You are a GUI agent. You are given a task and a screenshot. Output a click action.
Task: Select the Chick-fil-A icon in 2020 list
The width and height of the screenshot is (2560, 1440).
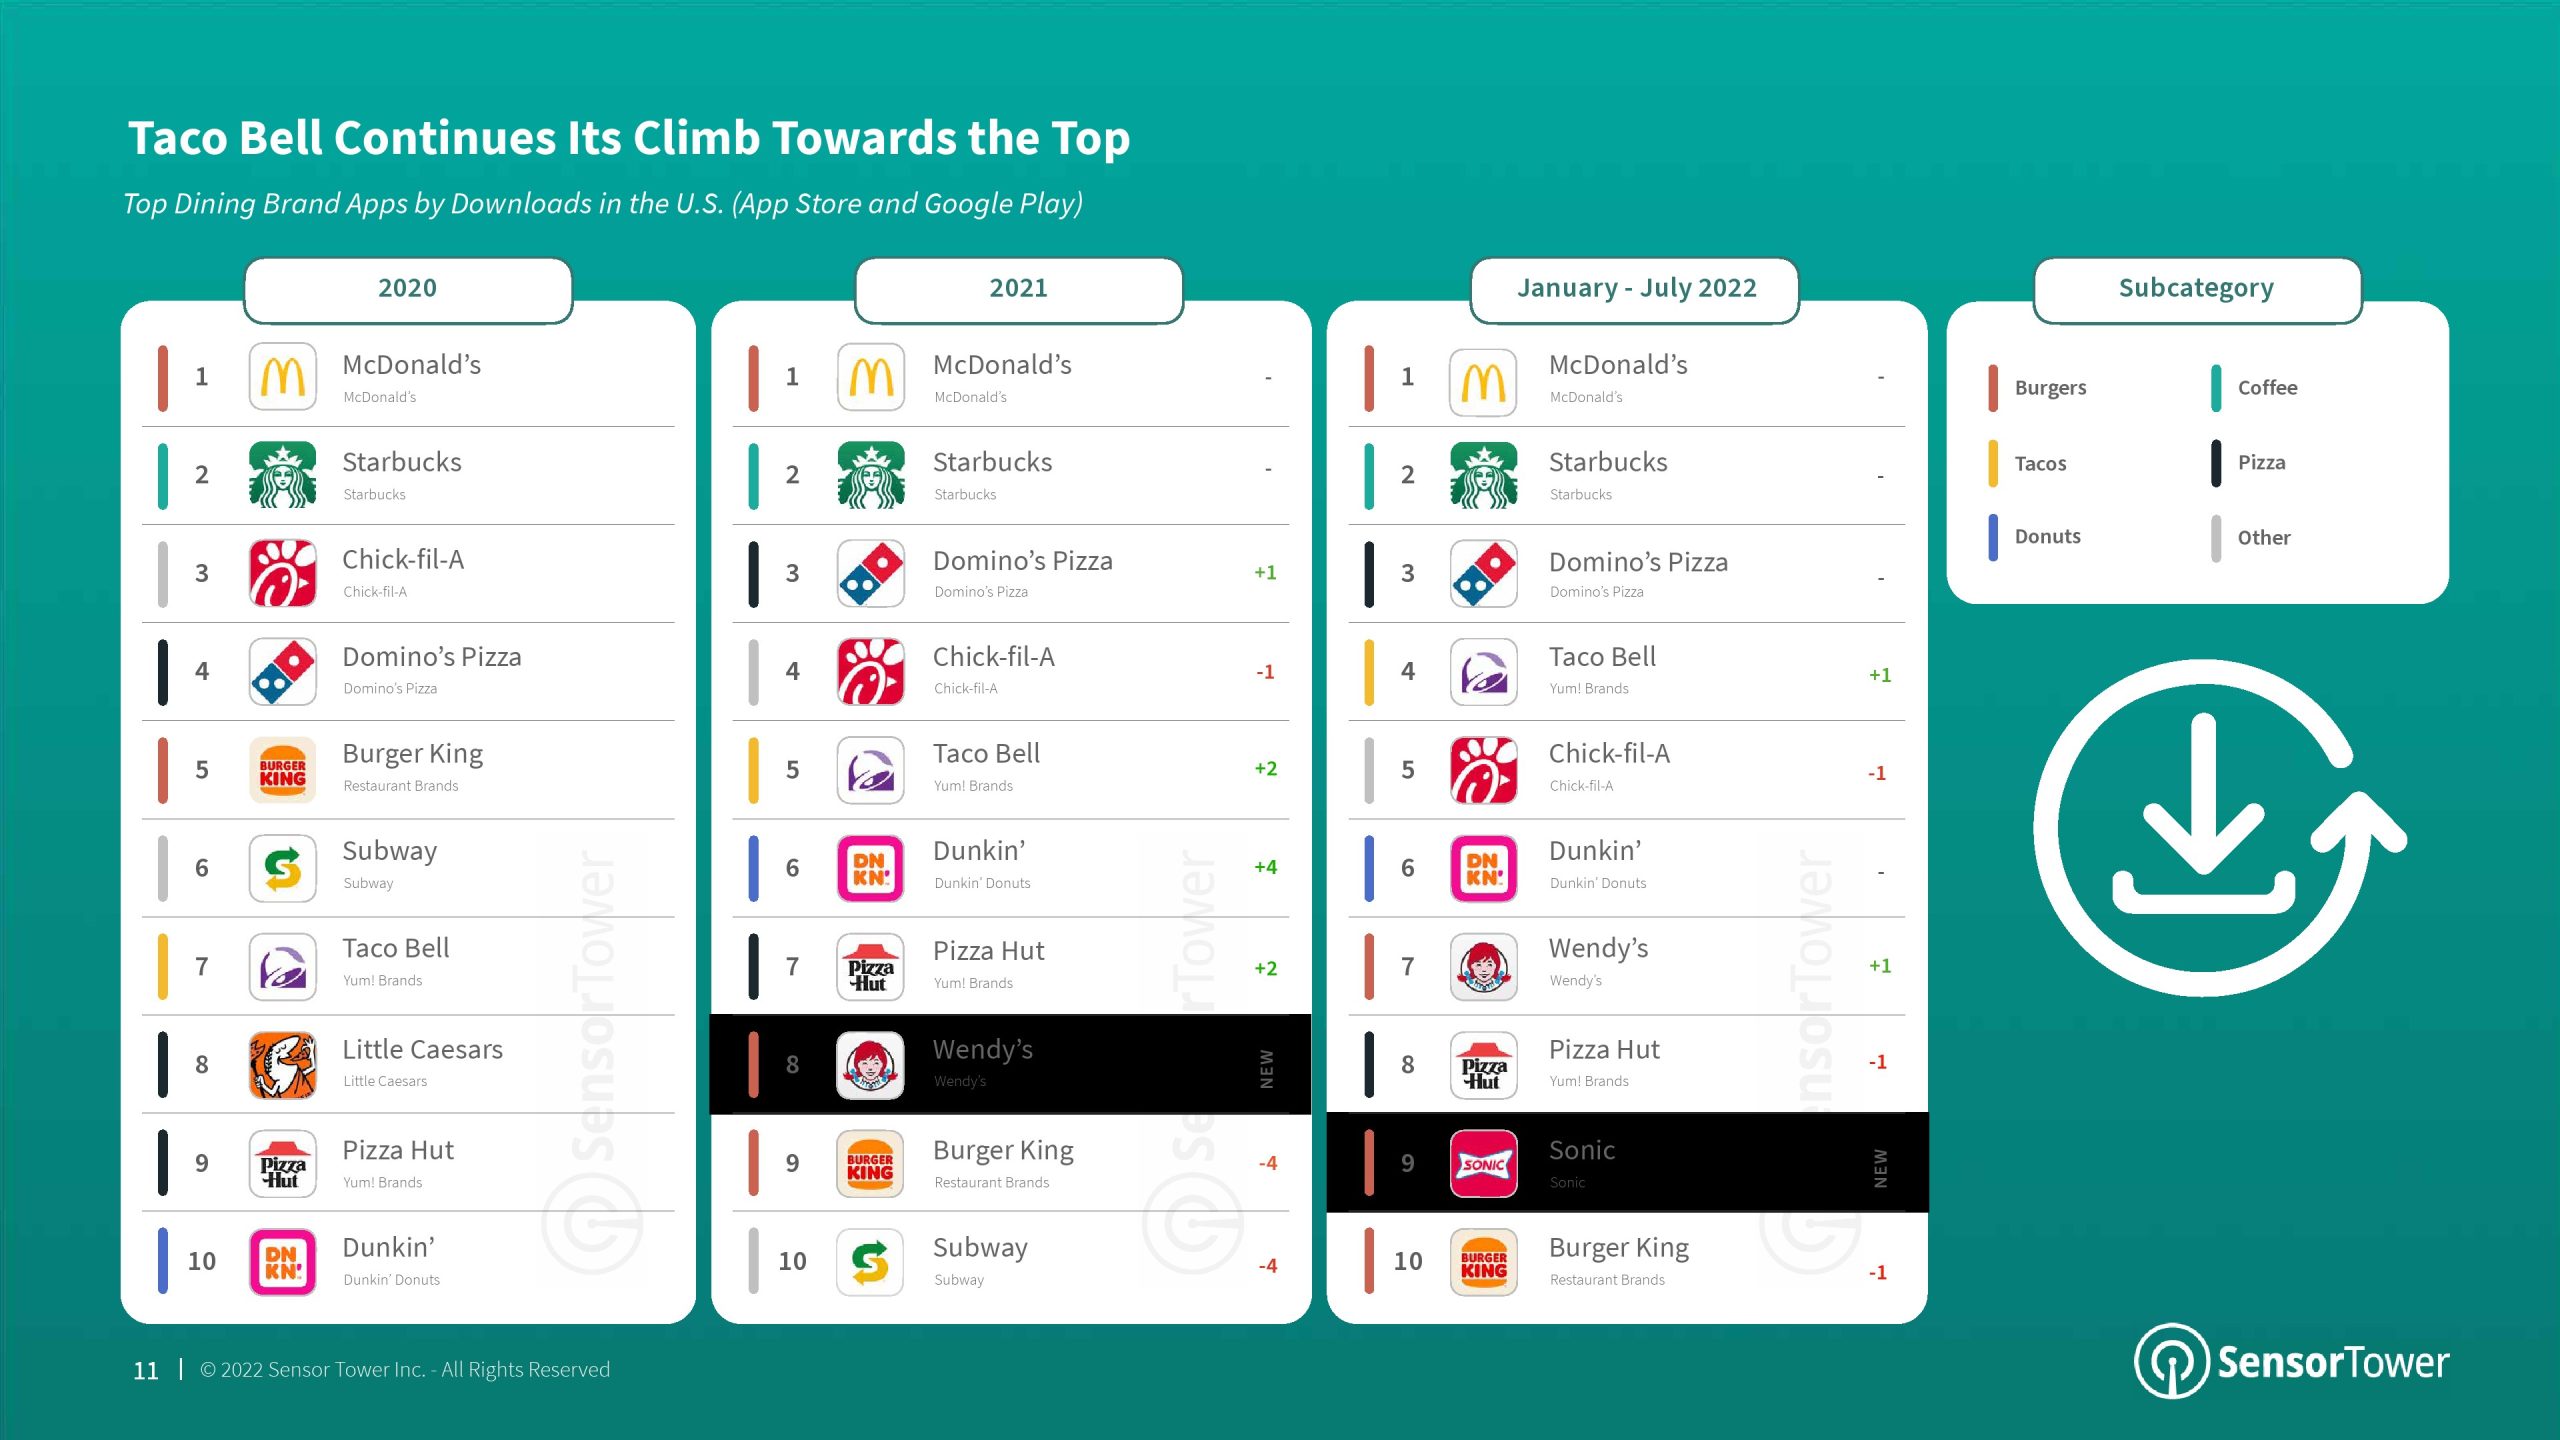pyautogui.click(x=280, y=571)
